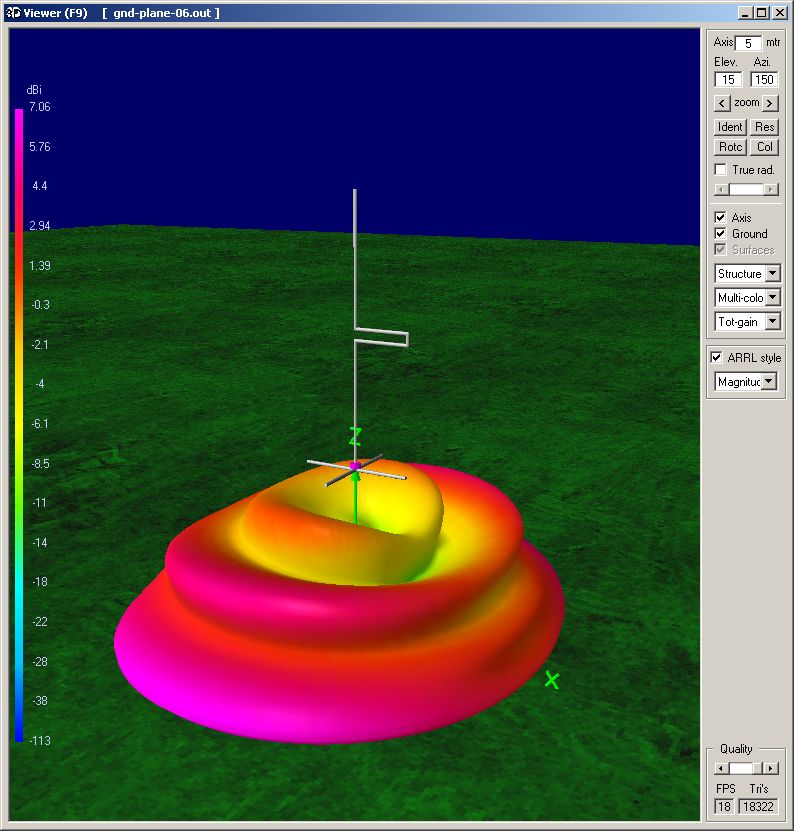Expand the Magnitude dropdown
This screenshot has height=831, width=794.
pyautogui.click(x=767, y=381)
